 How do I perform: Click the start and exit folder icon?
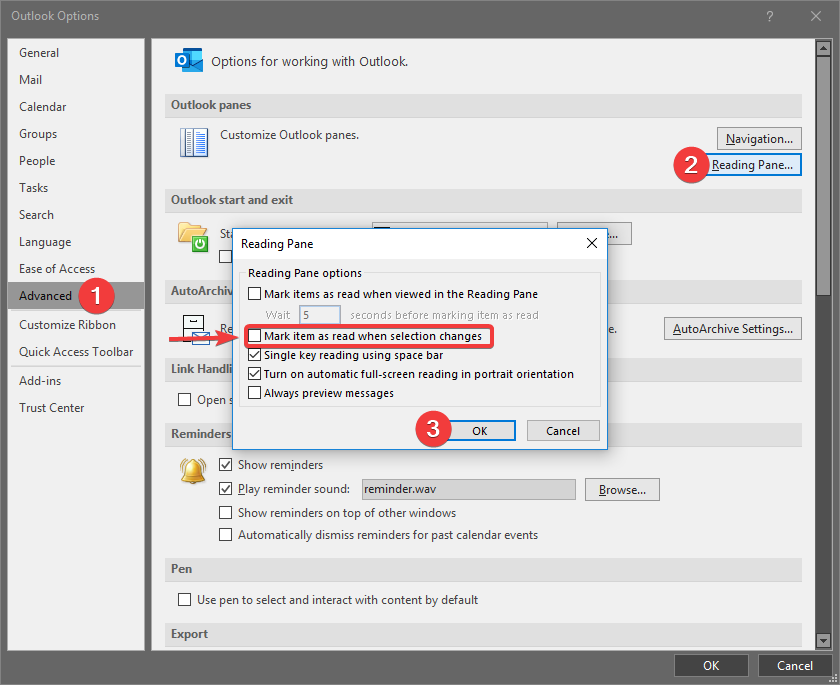coord(193,237)
